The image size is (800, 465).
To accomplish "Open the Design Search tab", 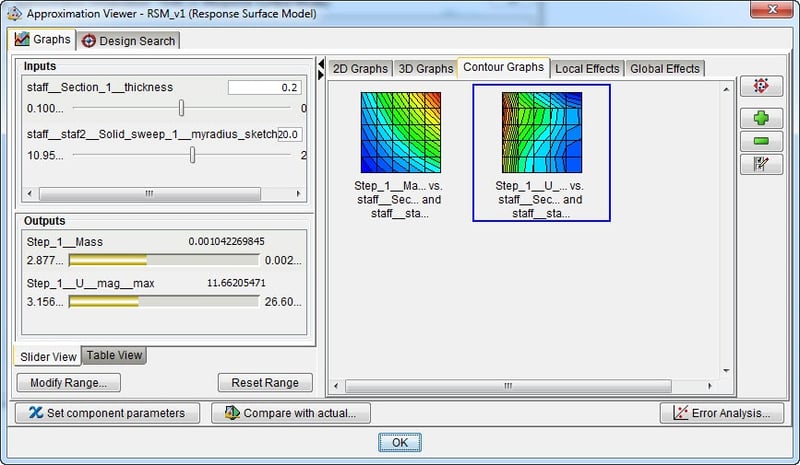I will click(128, 41).
